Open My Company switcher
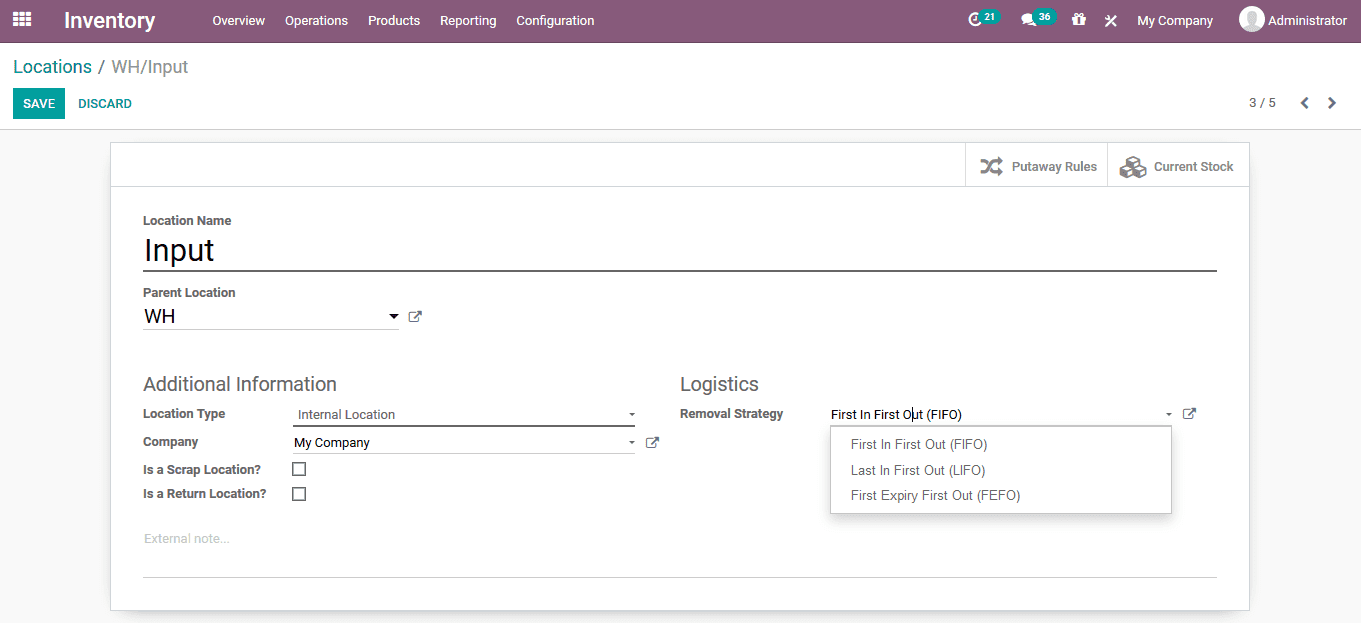The height and width of the screenshot is (623, 1361). point(1175,20)
